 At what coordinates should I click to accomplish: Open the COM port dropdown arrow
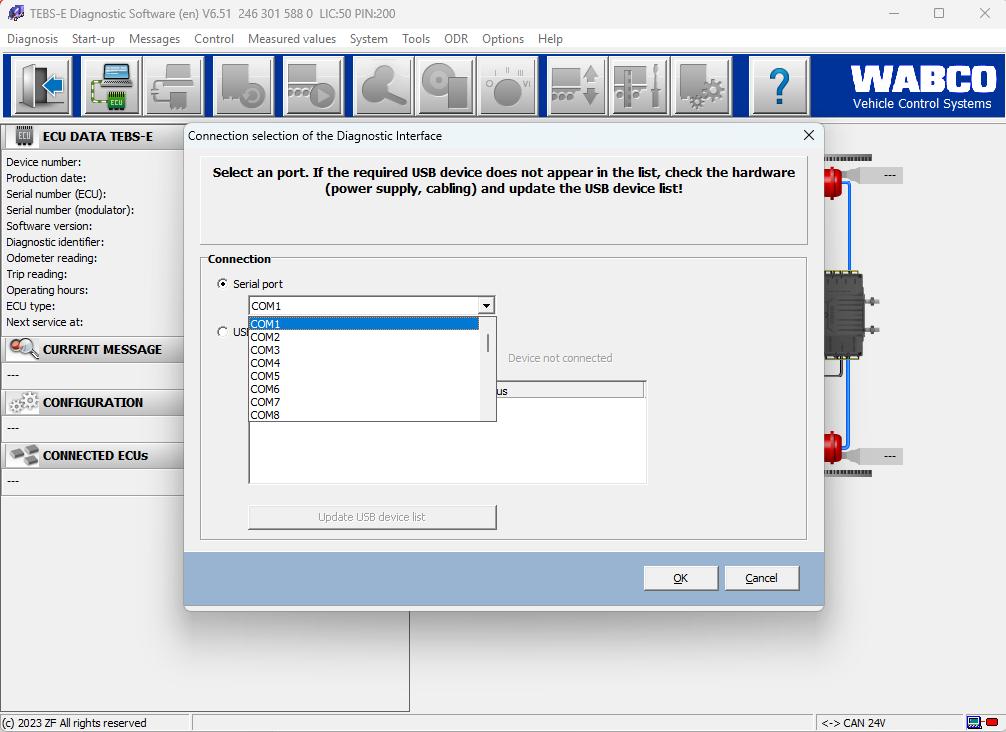pyautogui.click(x=486, y=304)
